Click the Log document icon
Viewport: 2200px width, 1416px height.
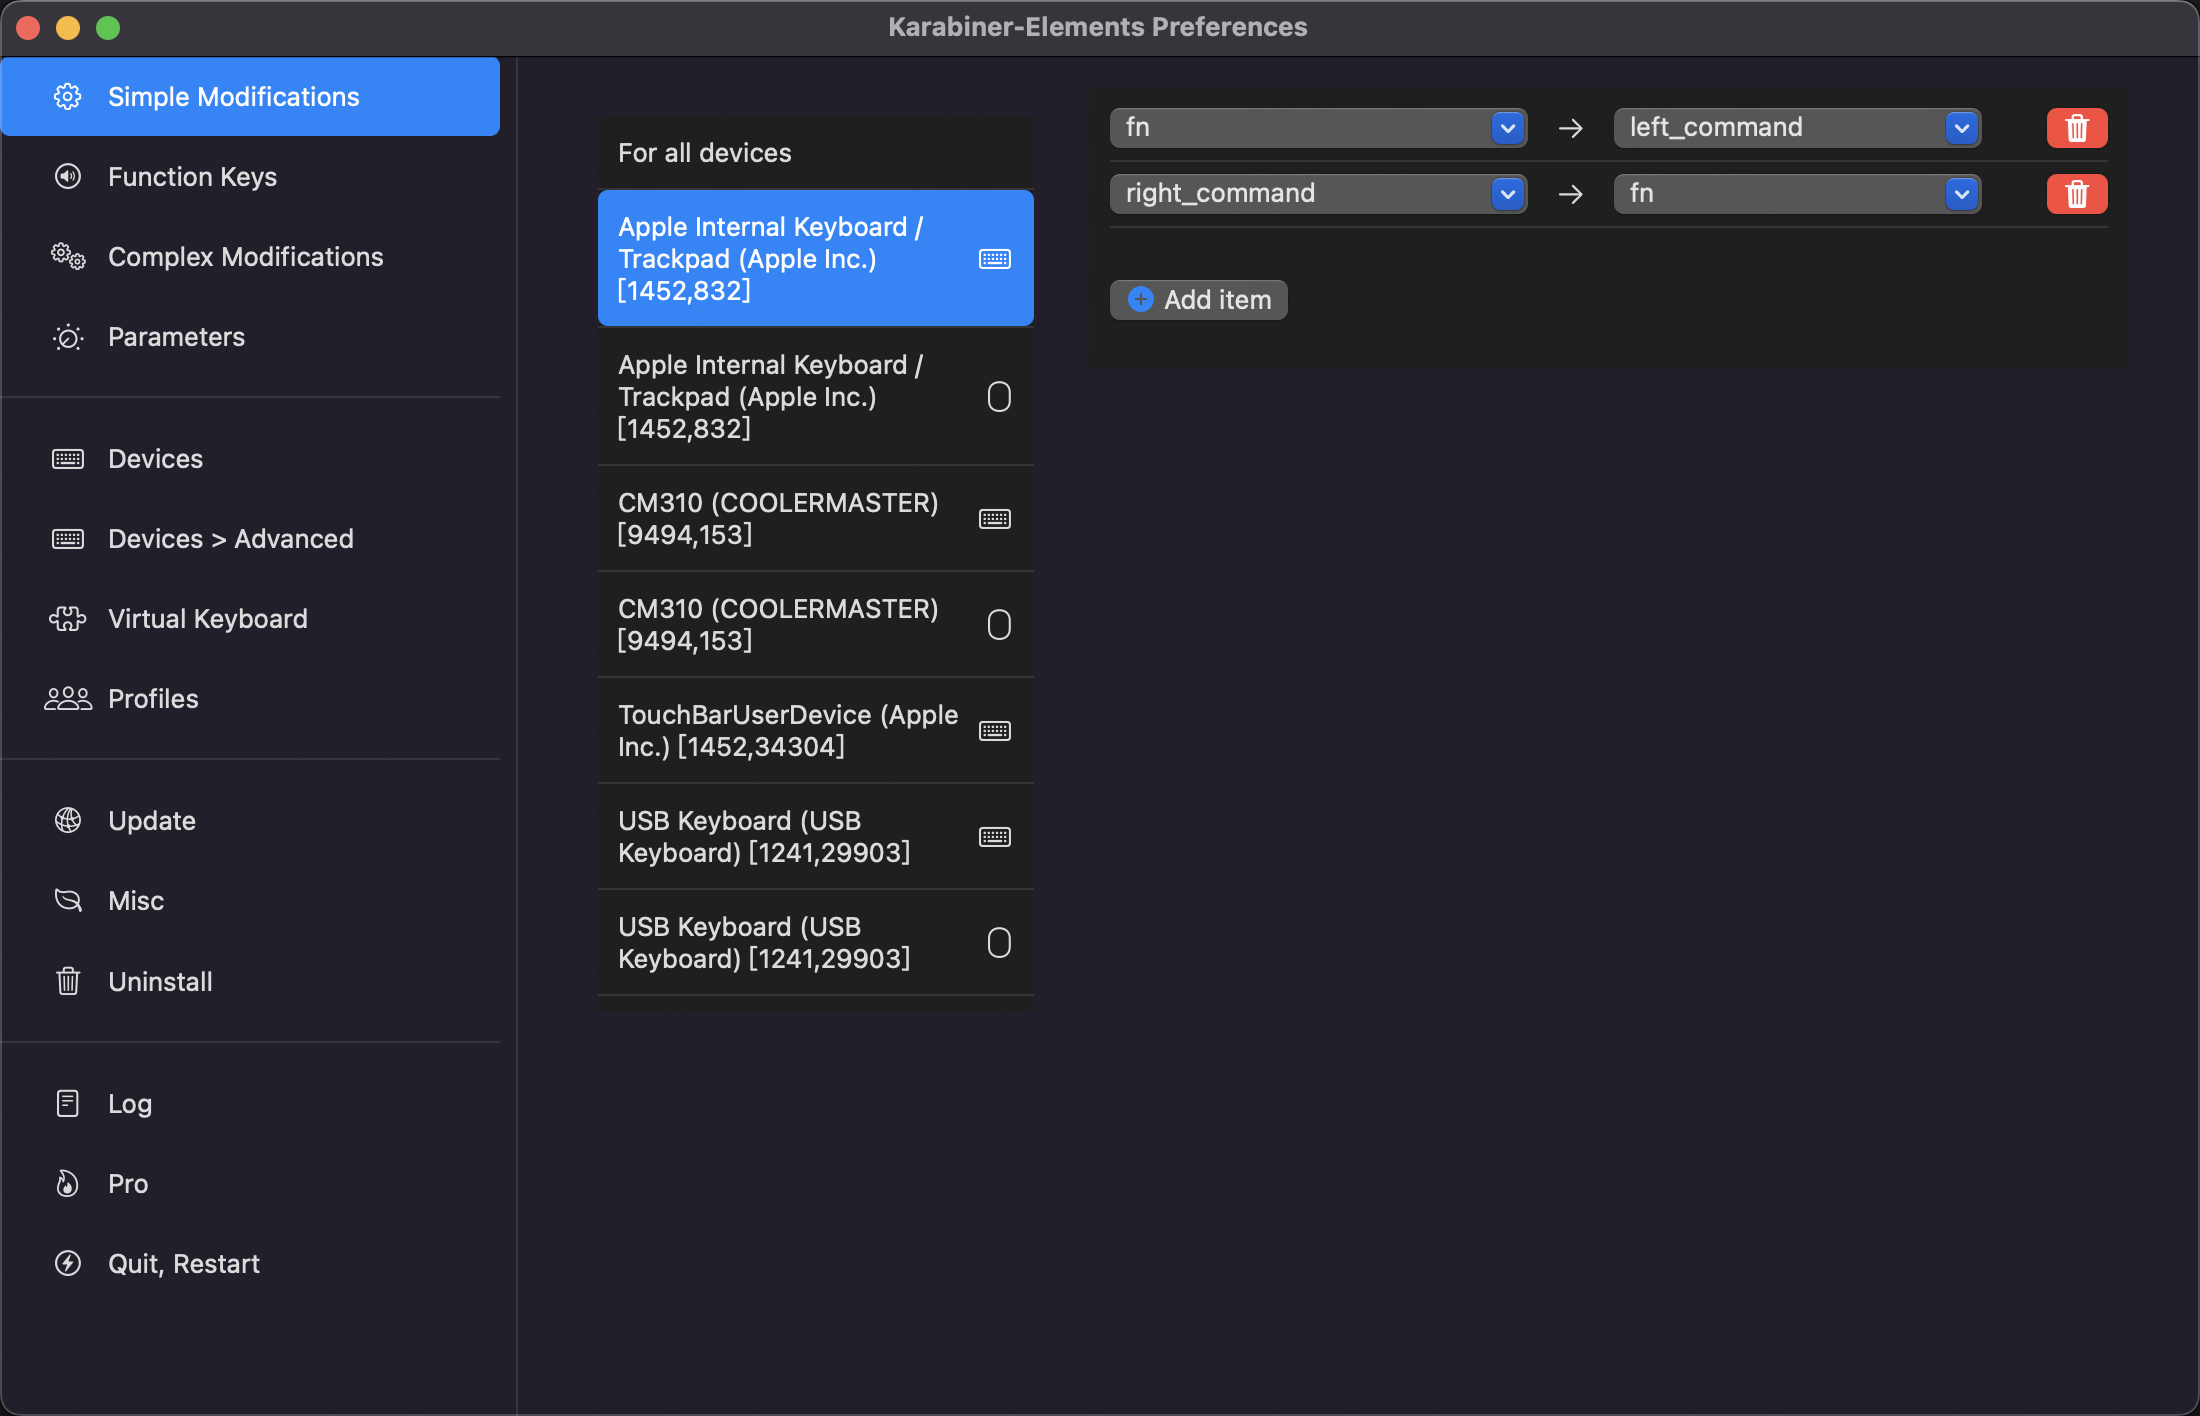[68, 1103]
